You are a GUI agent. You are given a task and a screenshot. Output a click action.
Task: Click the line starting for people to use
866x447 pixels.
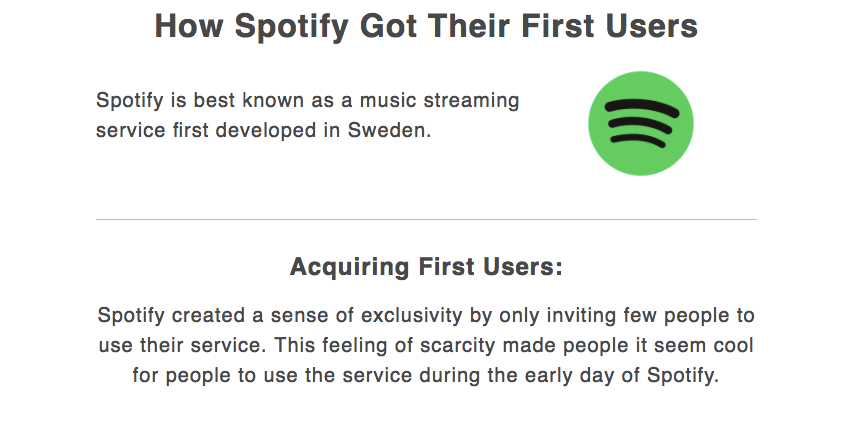point(426,375)
